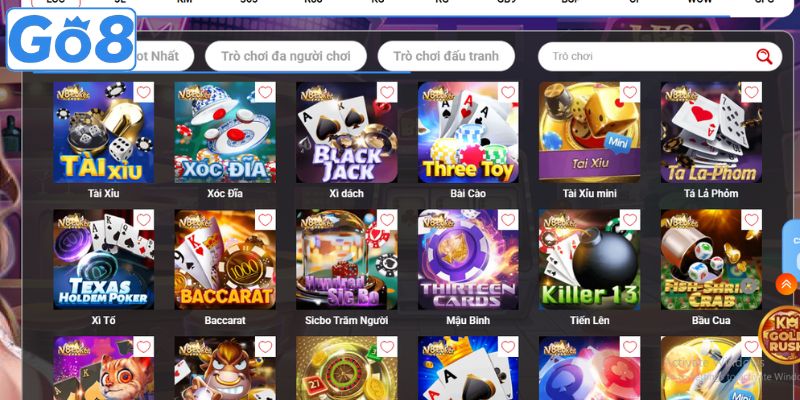Open the KM Gold Rush promo icon
The width and height of the screenshot is (800, 400).
click(x=781, y=335)
